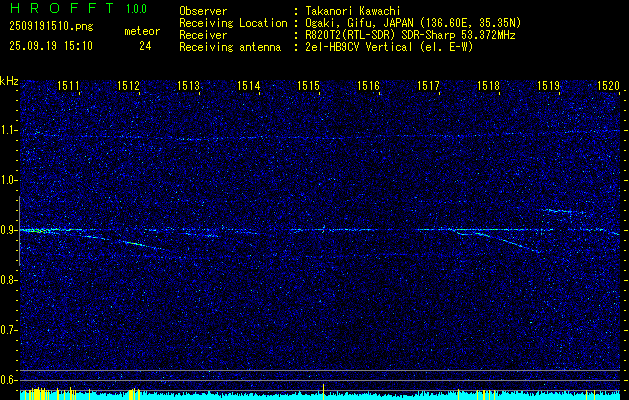Click the 1513 time marker
This screenshot has width=629, height=400.
(x=189, y=85)
